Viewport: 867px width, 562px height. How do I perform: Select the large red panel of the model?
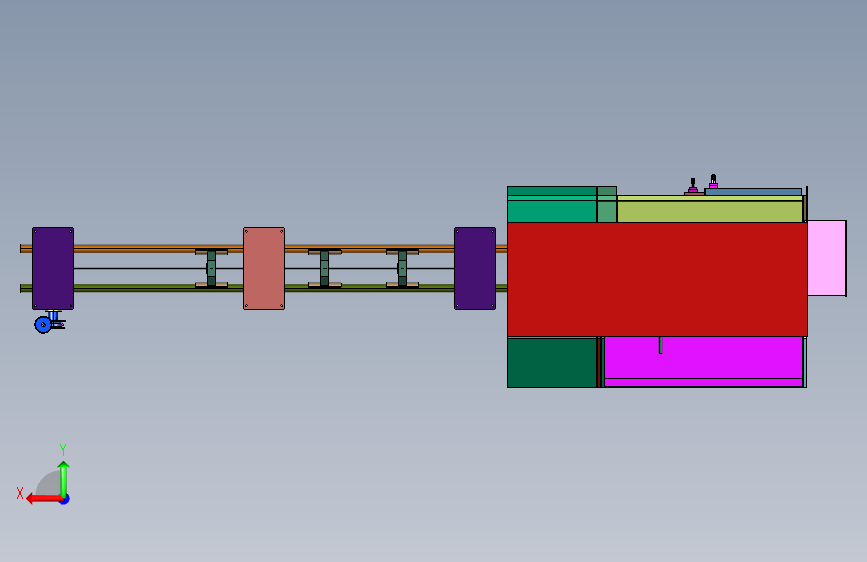pos(657,279)
